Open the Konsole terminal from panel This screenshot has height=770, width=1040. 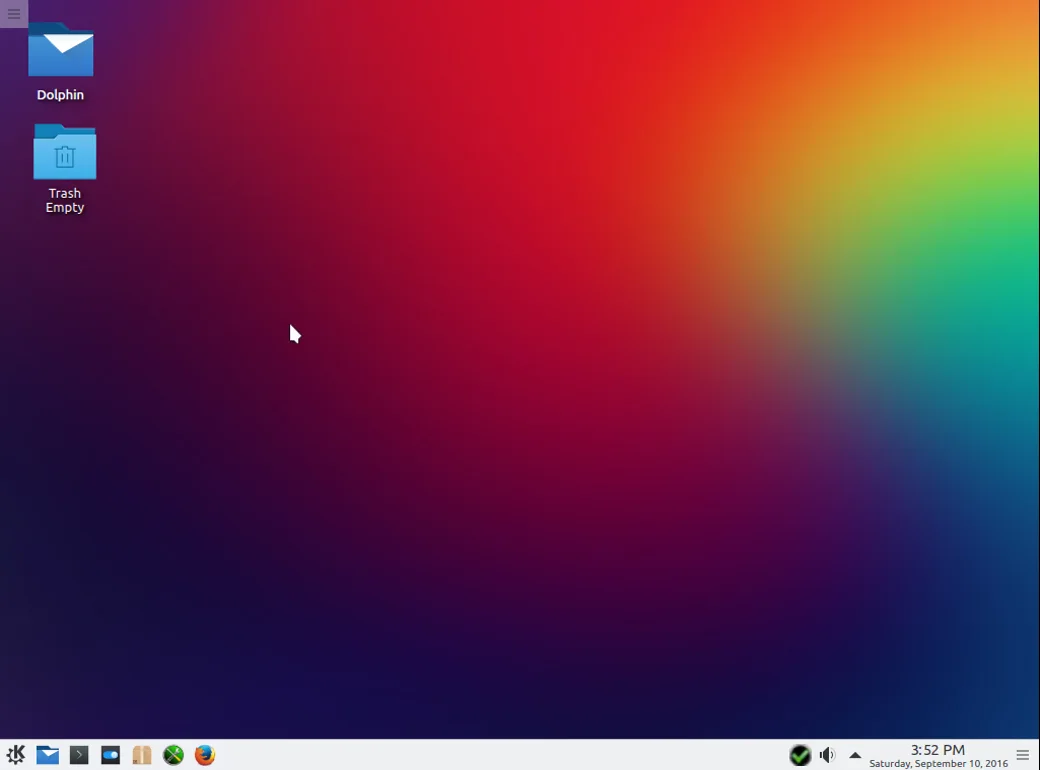79,755
